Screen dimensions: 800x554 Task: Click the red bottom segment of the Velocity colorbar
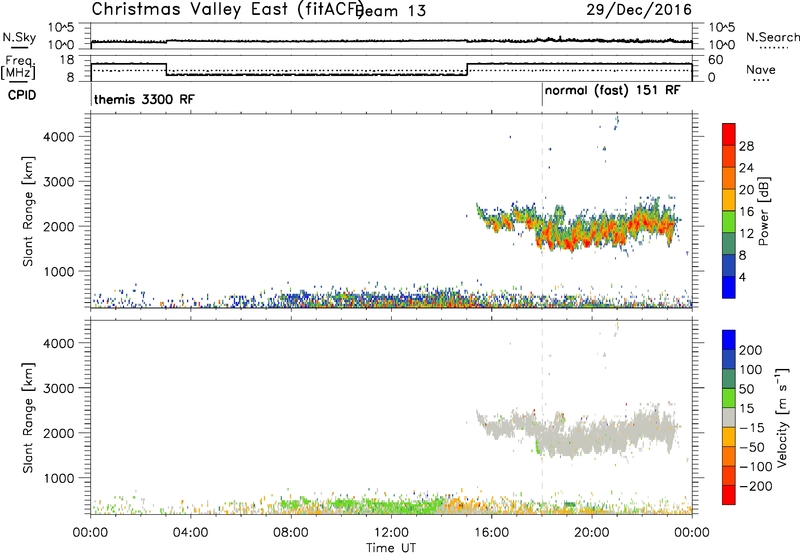[x=729, y=495]
